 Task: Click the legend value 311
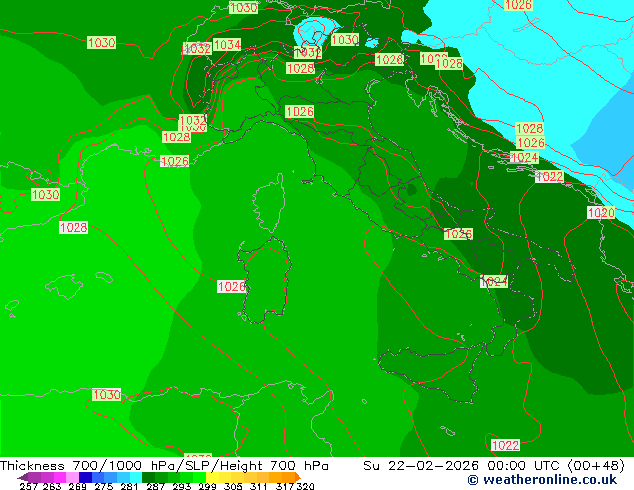pos(258,486)
